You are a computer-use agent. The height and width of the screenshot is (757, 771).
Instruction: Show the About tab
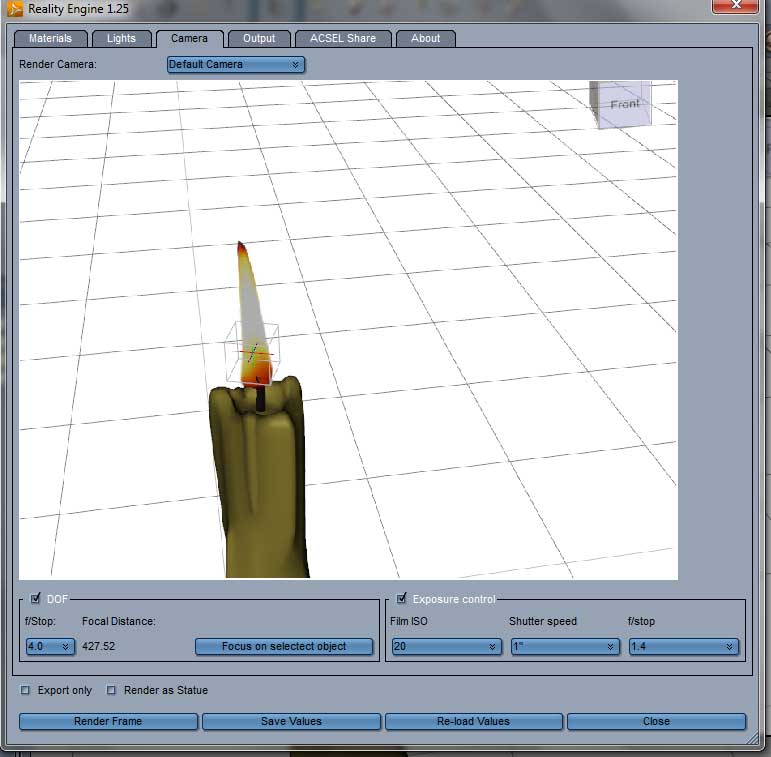[x=425, y=38]
